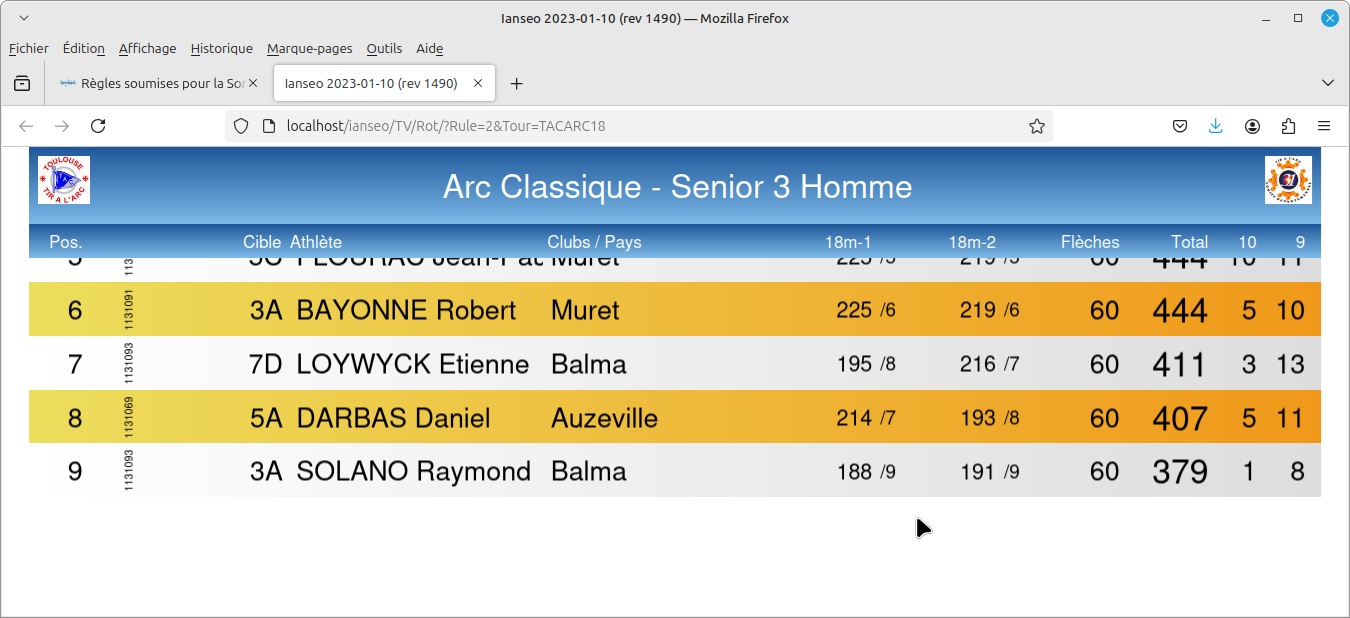Click the orange club emblem at top right

click(1288, 180)
